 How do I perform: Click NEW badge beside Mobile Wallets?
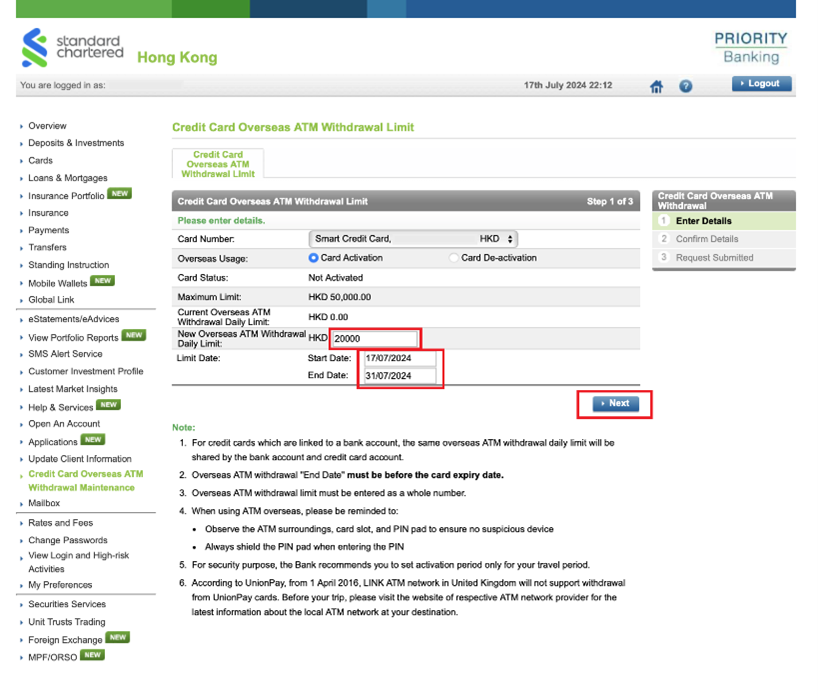click(103, 282)
